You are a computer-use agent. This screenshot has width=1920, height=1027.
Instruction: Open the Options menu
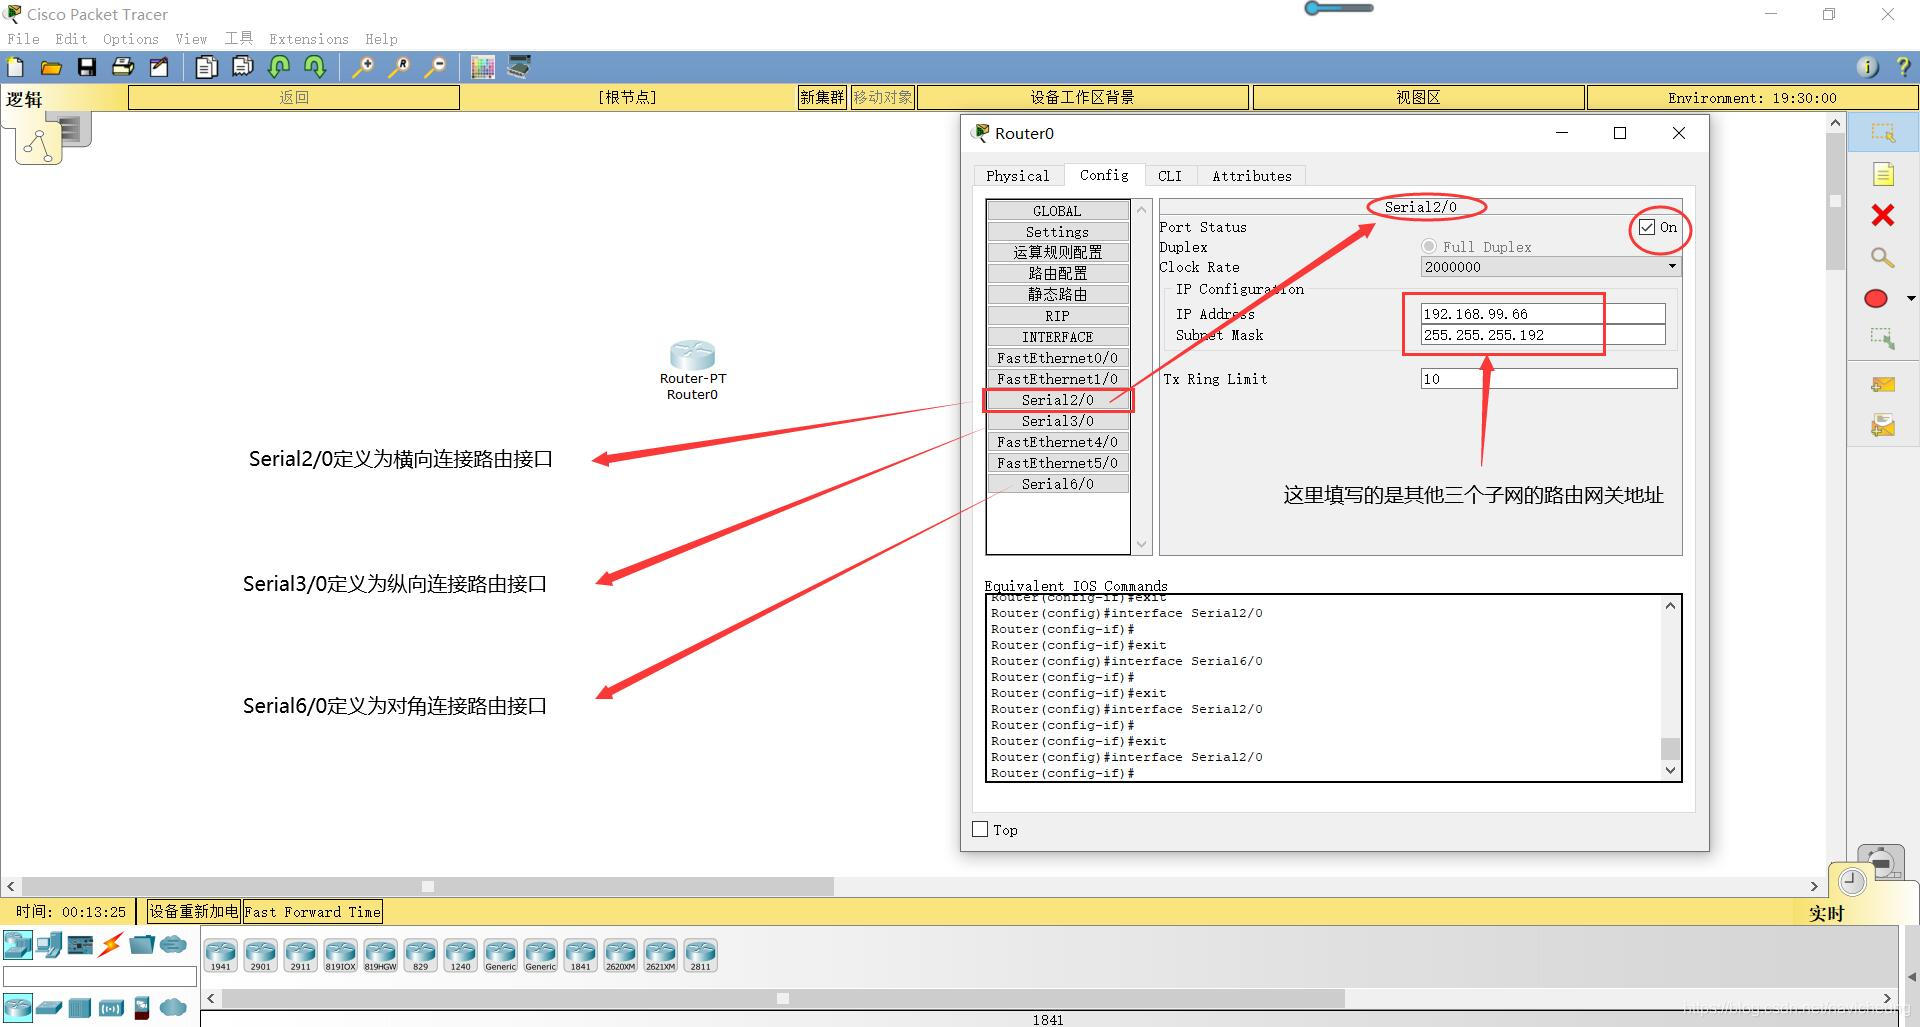pyautogui.click(x=131, y=39)
